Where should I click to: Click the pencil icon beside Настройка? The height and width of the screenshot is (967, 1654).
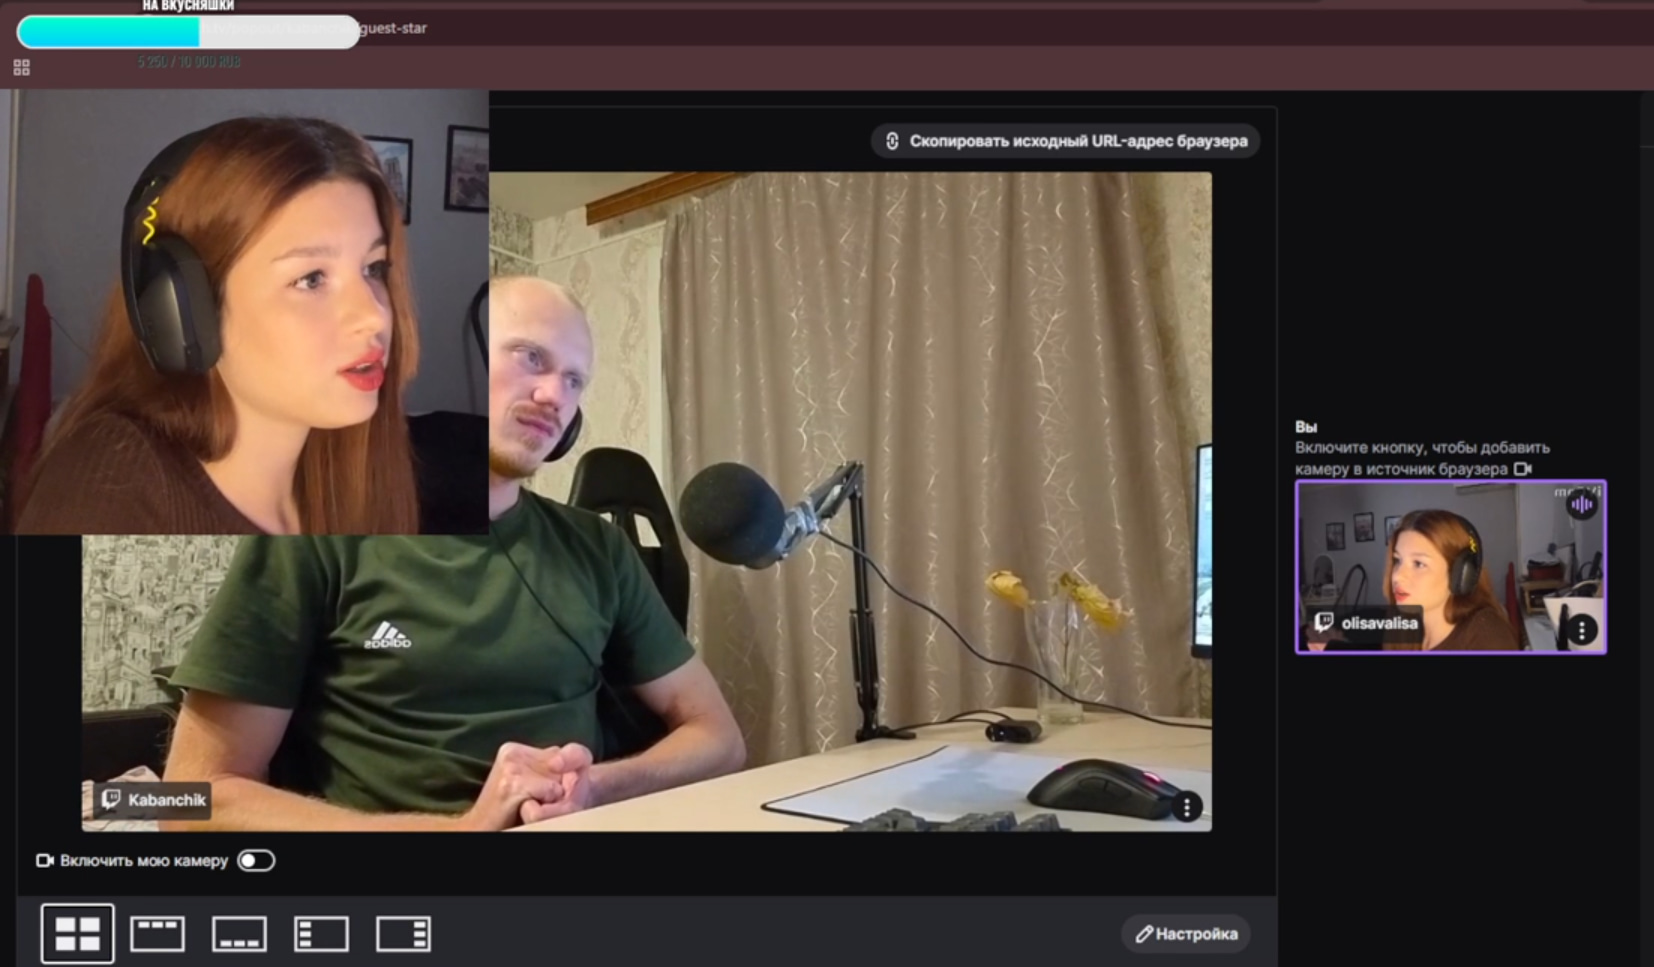click(1144, 934)
